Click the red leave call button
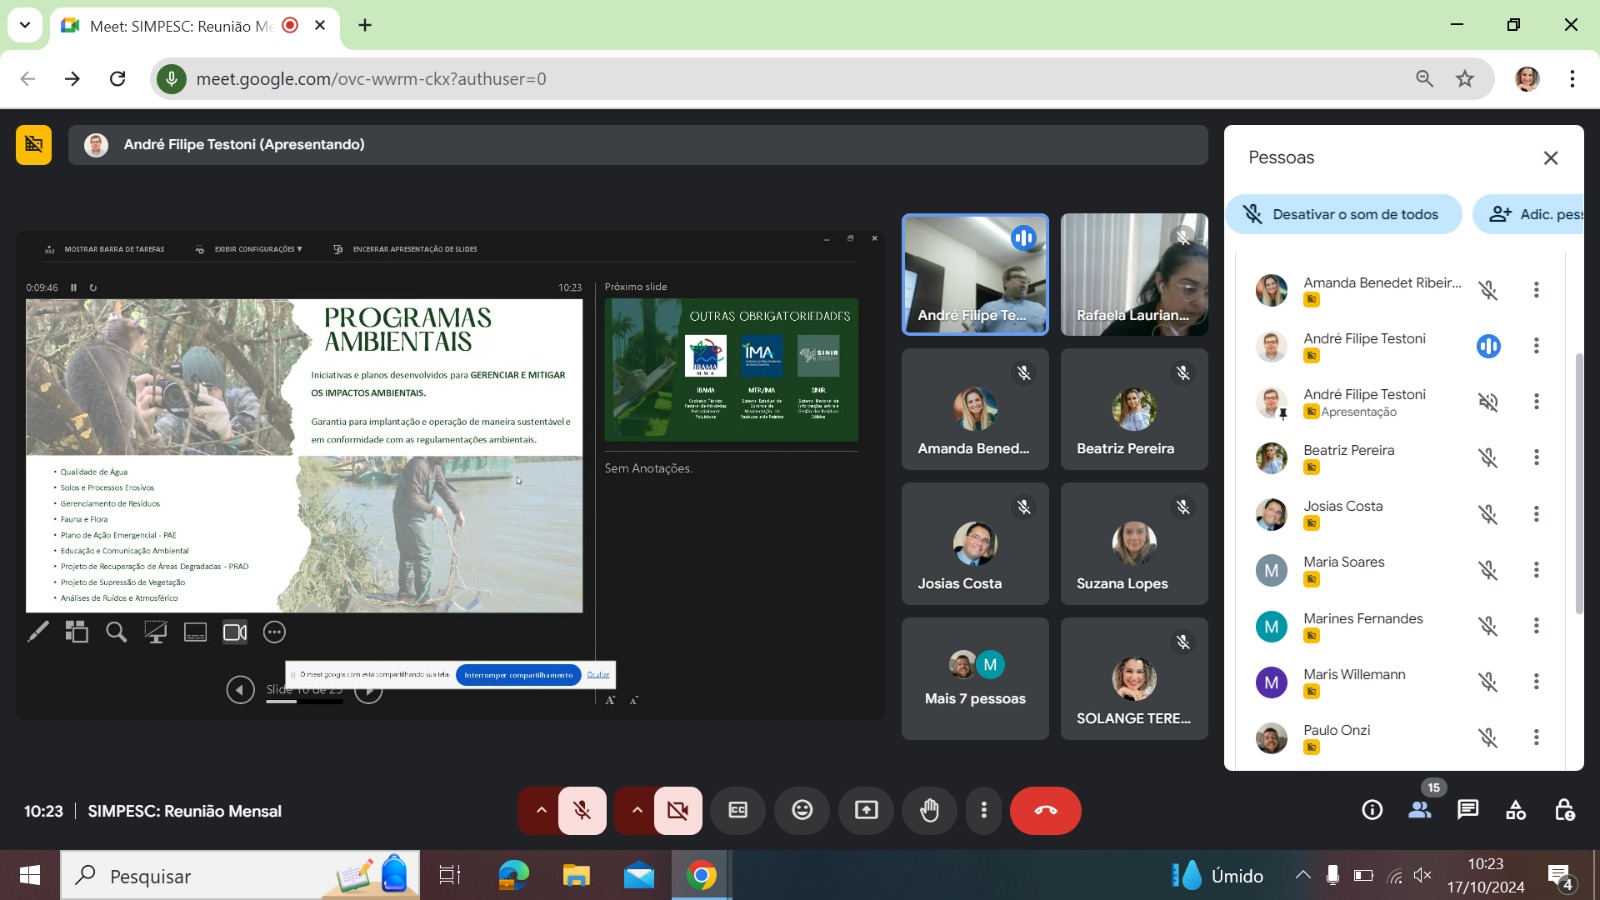The height and width of the screenshot is (900, 1600). coord(1045,810)
